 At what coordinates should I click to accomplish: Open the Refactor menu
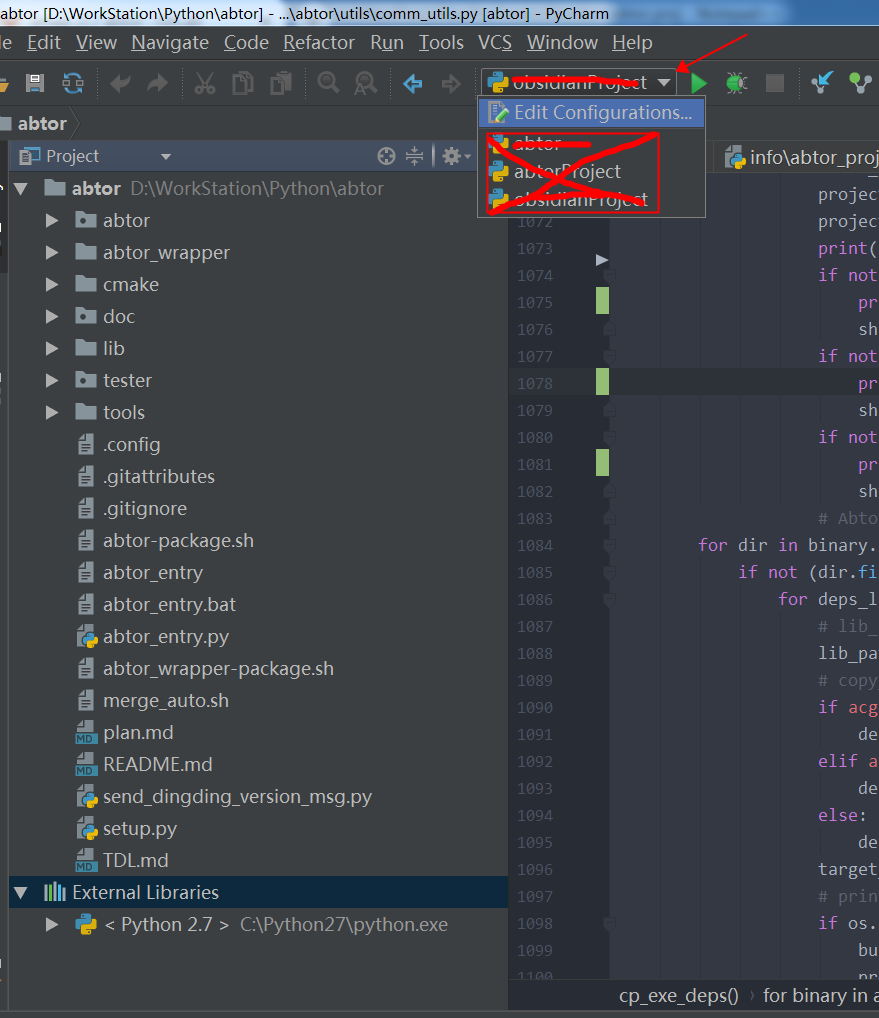(x=319, y=43)
